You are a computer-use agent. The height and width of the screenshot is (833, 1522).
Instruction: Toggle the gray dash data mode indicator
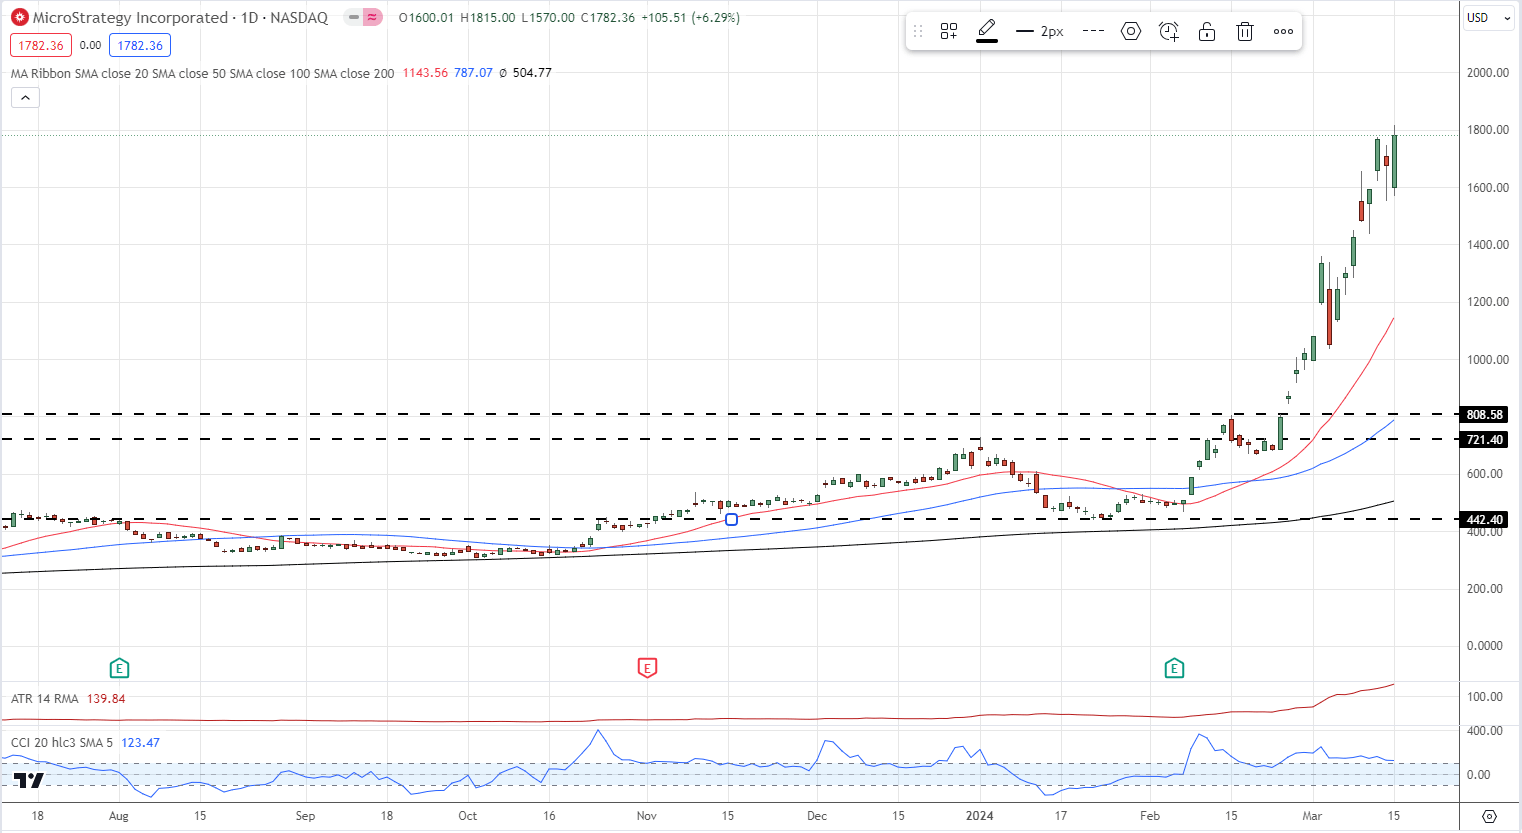353,17
